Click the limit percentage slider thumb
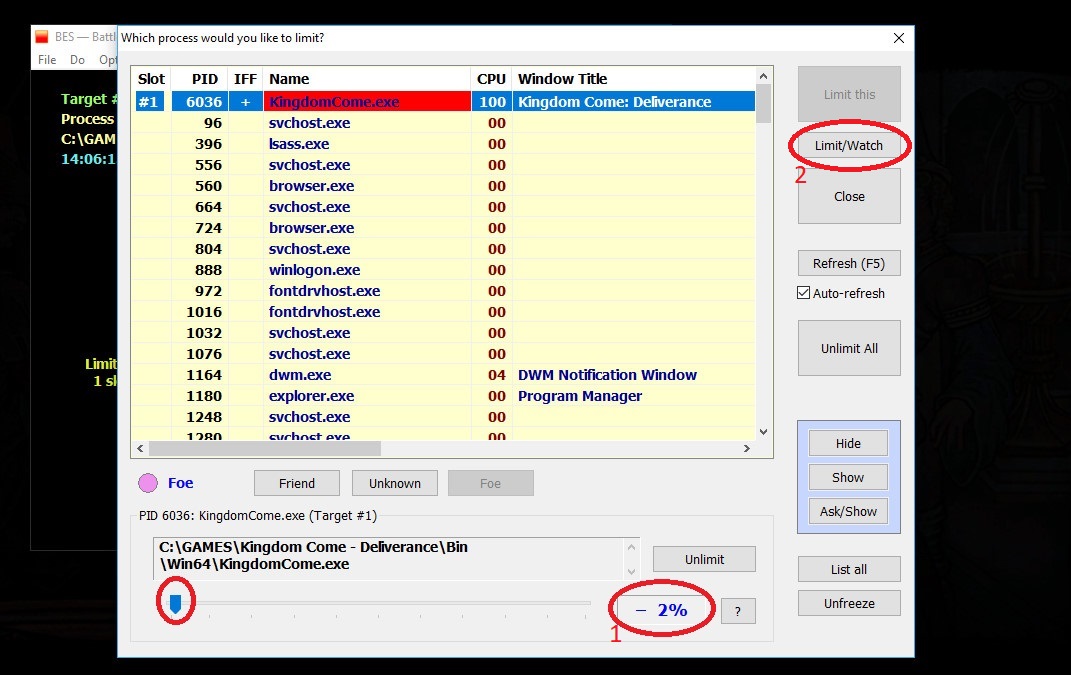The image size is (1071, 675). pos(176,603)
